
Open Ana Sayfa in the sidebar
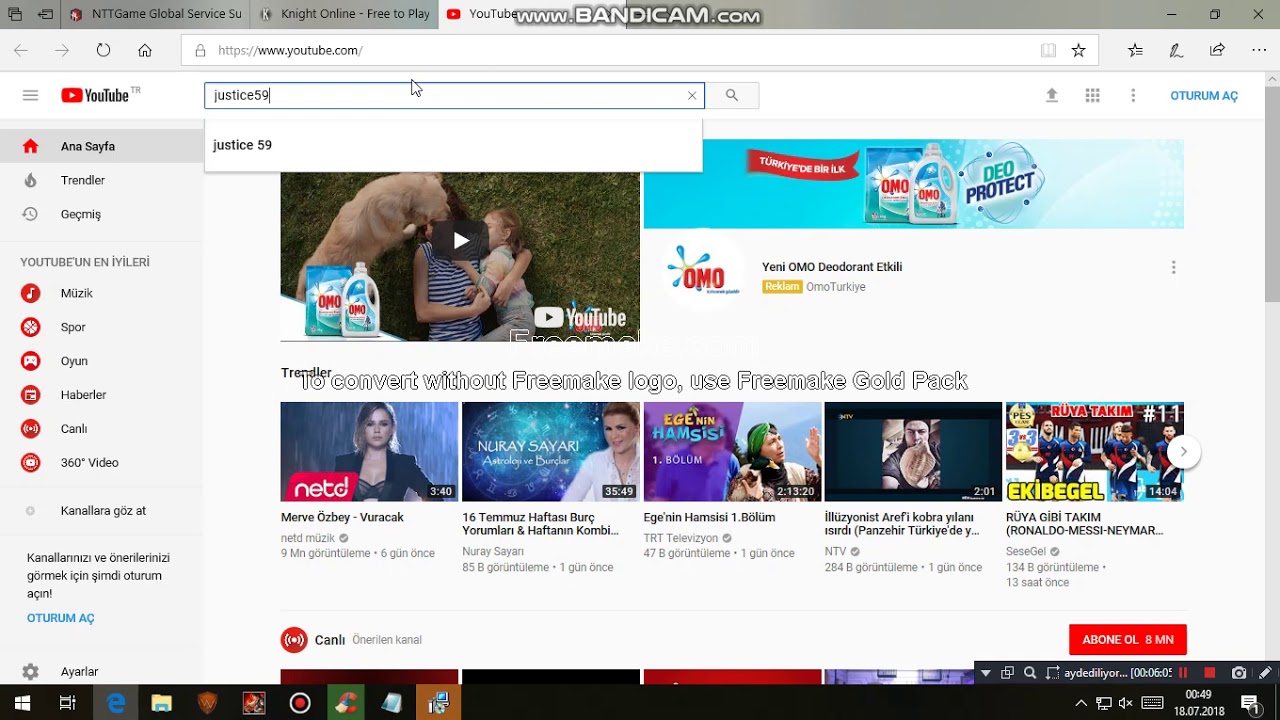click(101, 146)
